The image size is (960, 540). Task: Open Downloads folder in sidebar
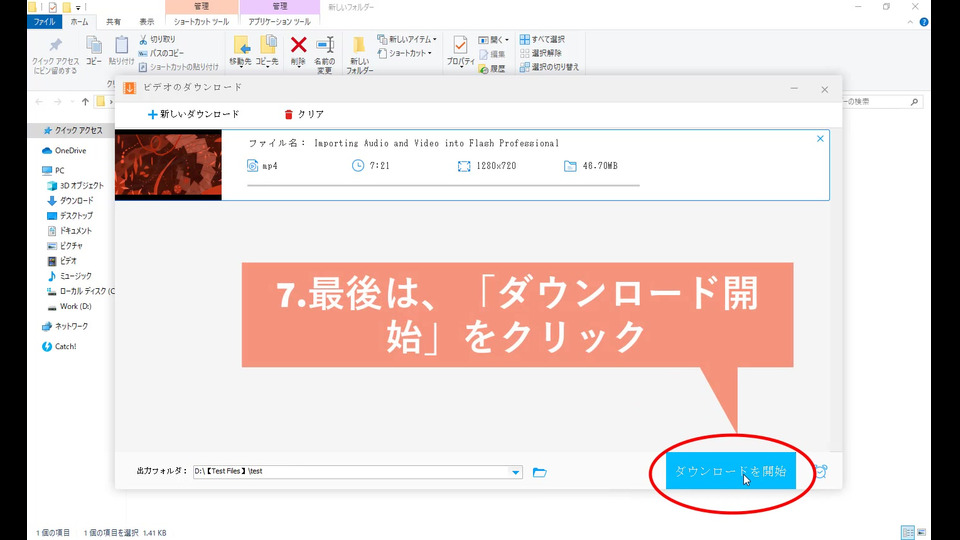tap(70, 201)
